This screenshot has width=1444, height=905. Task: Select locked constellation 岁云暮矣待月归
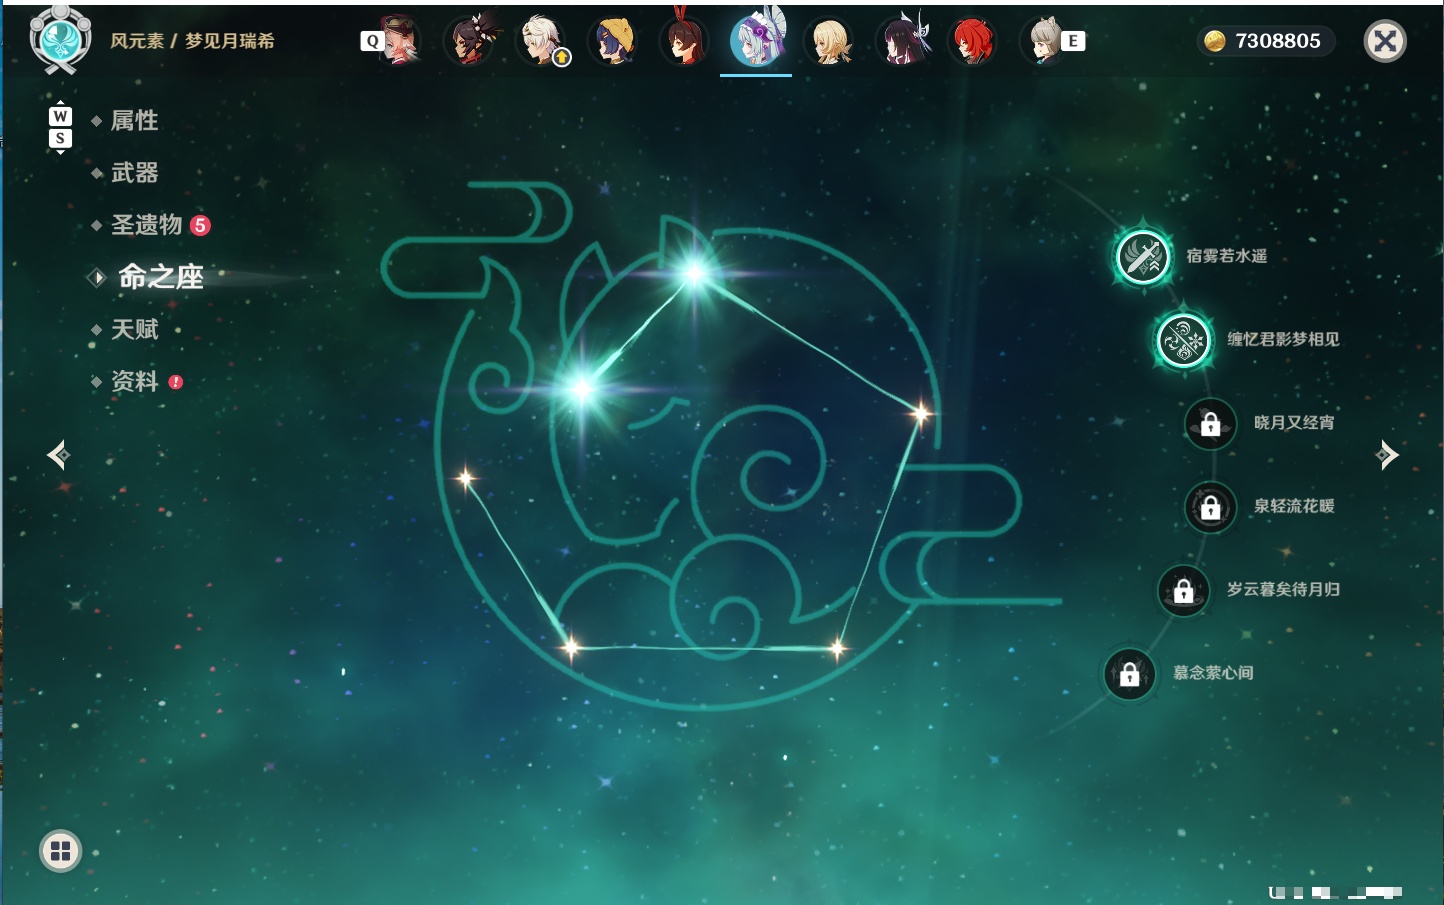(x=1183, y=590)
